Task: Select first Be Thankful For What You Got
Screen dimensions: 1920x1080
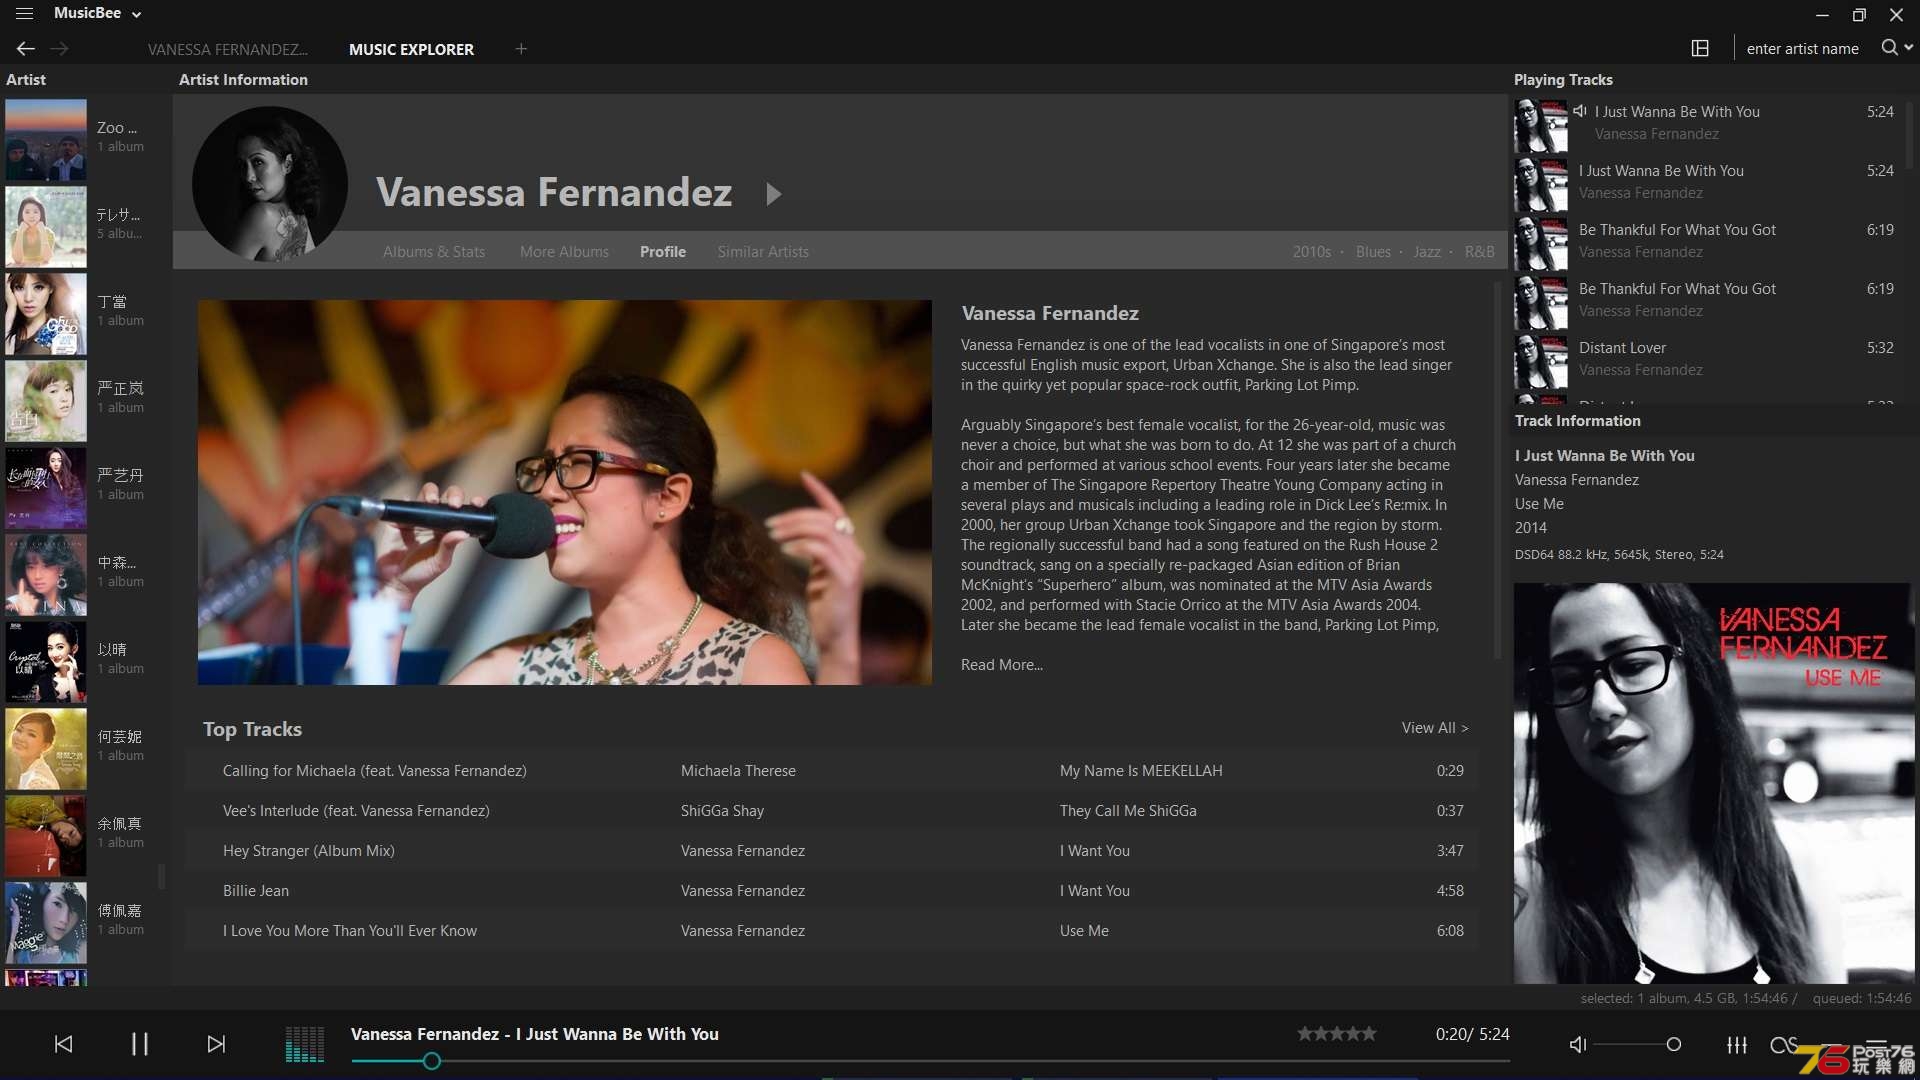Action: pyautogui.click(x=1707, y=241)
